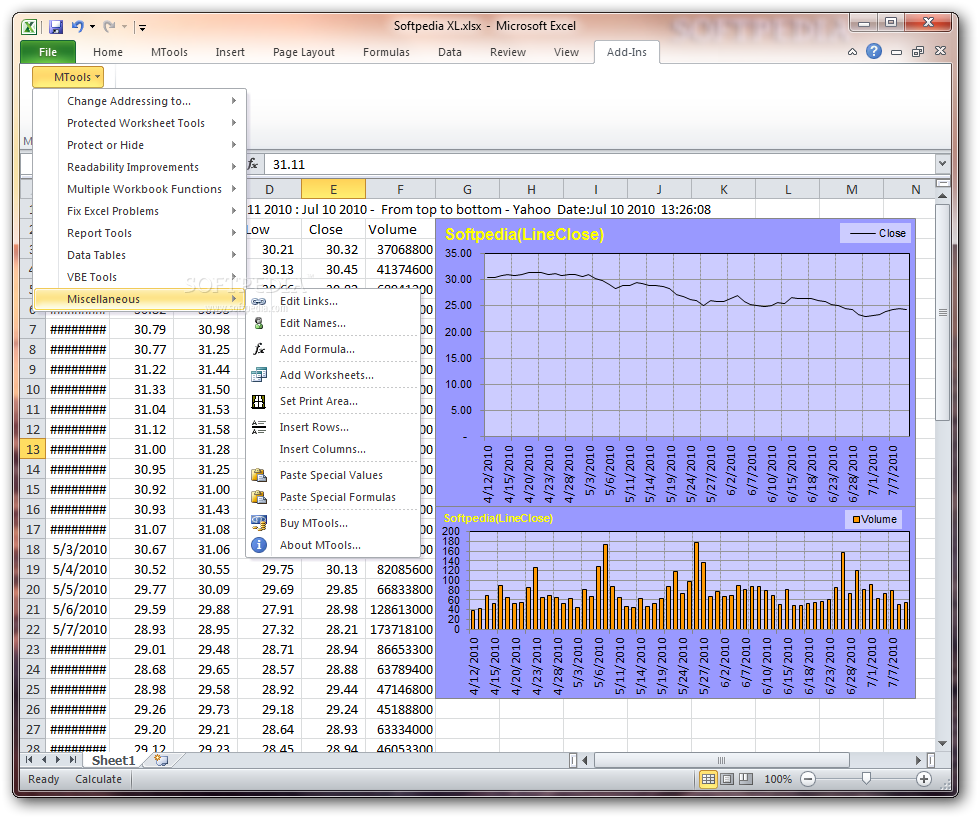Switch to the Formulas ribbon tab
Viewport: 979px width, 818px height.
(386, 52)
